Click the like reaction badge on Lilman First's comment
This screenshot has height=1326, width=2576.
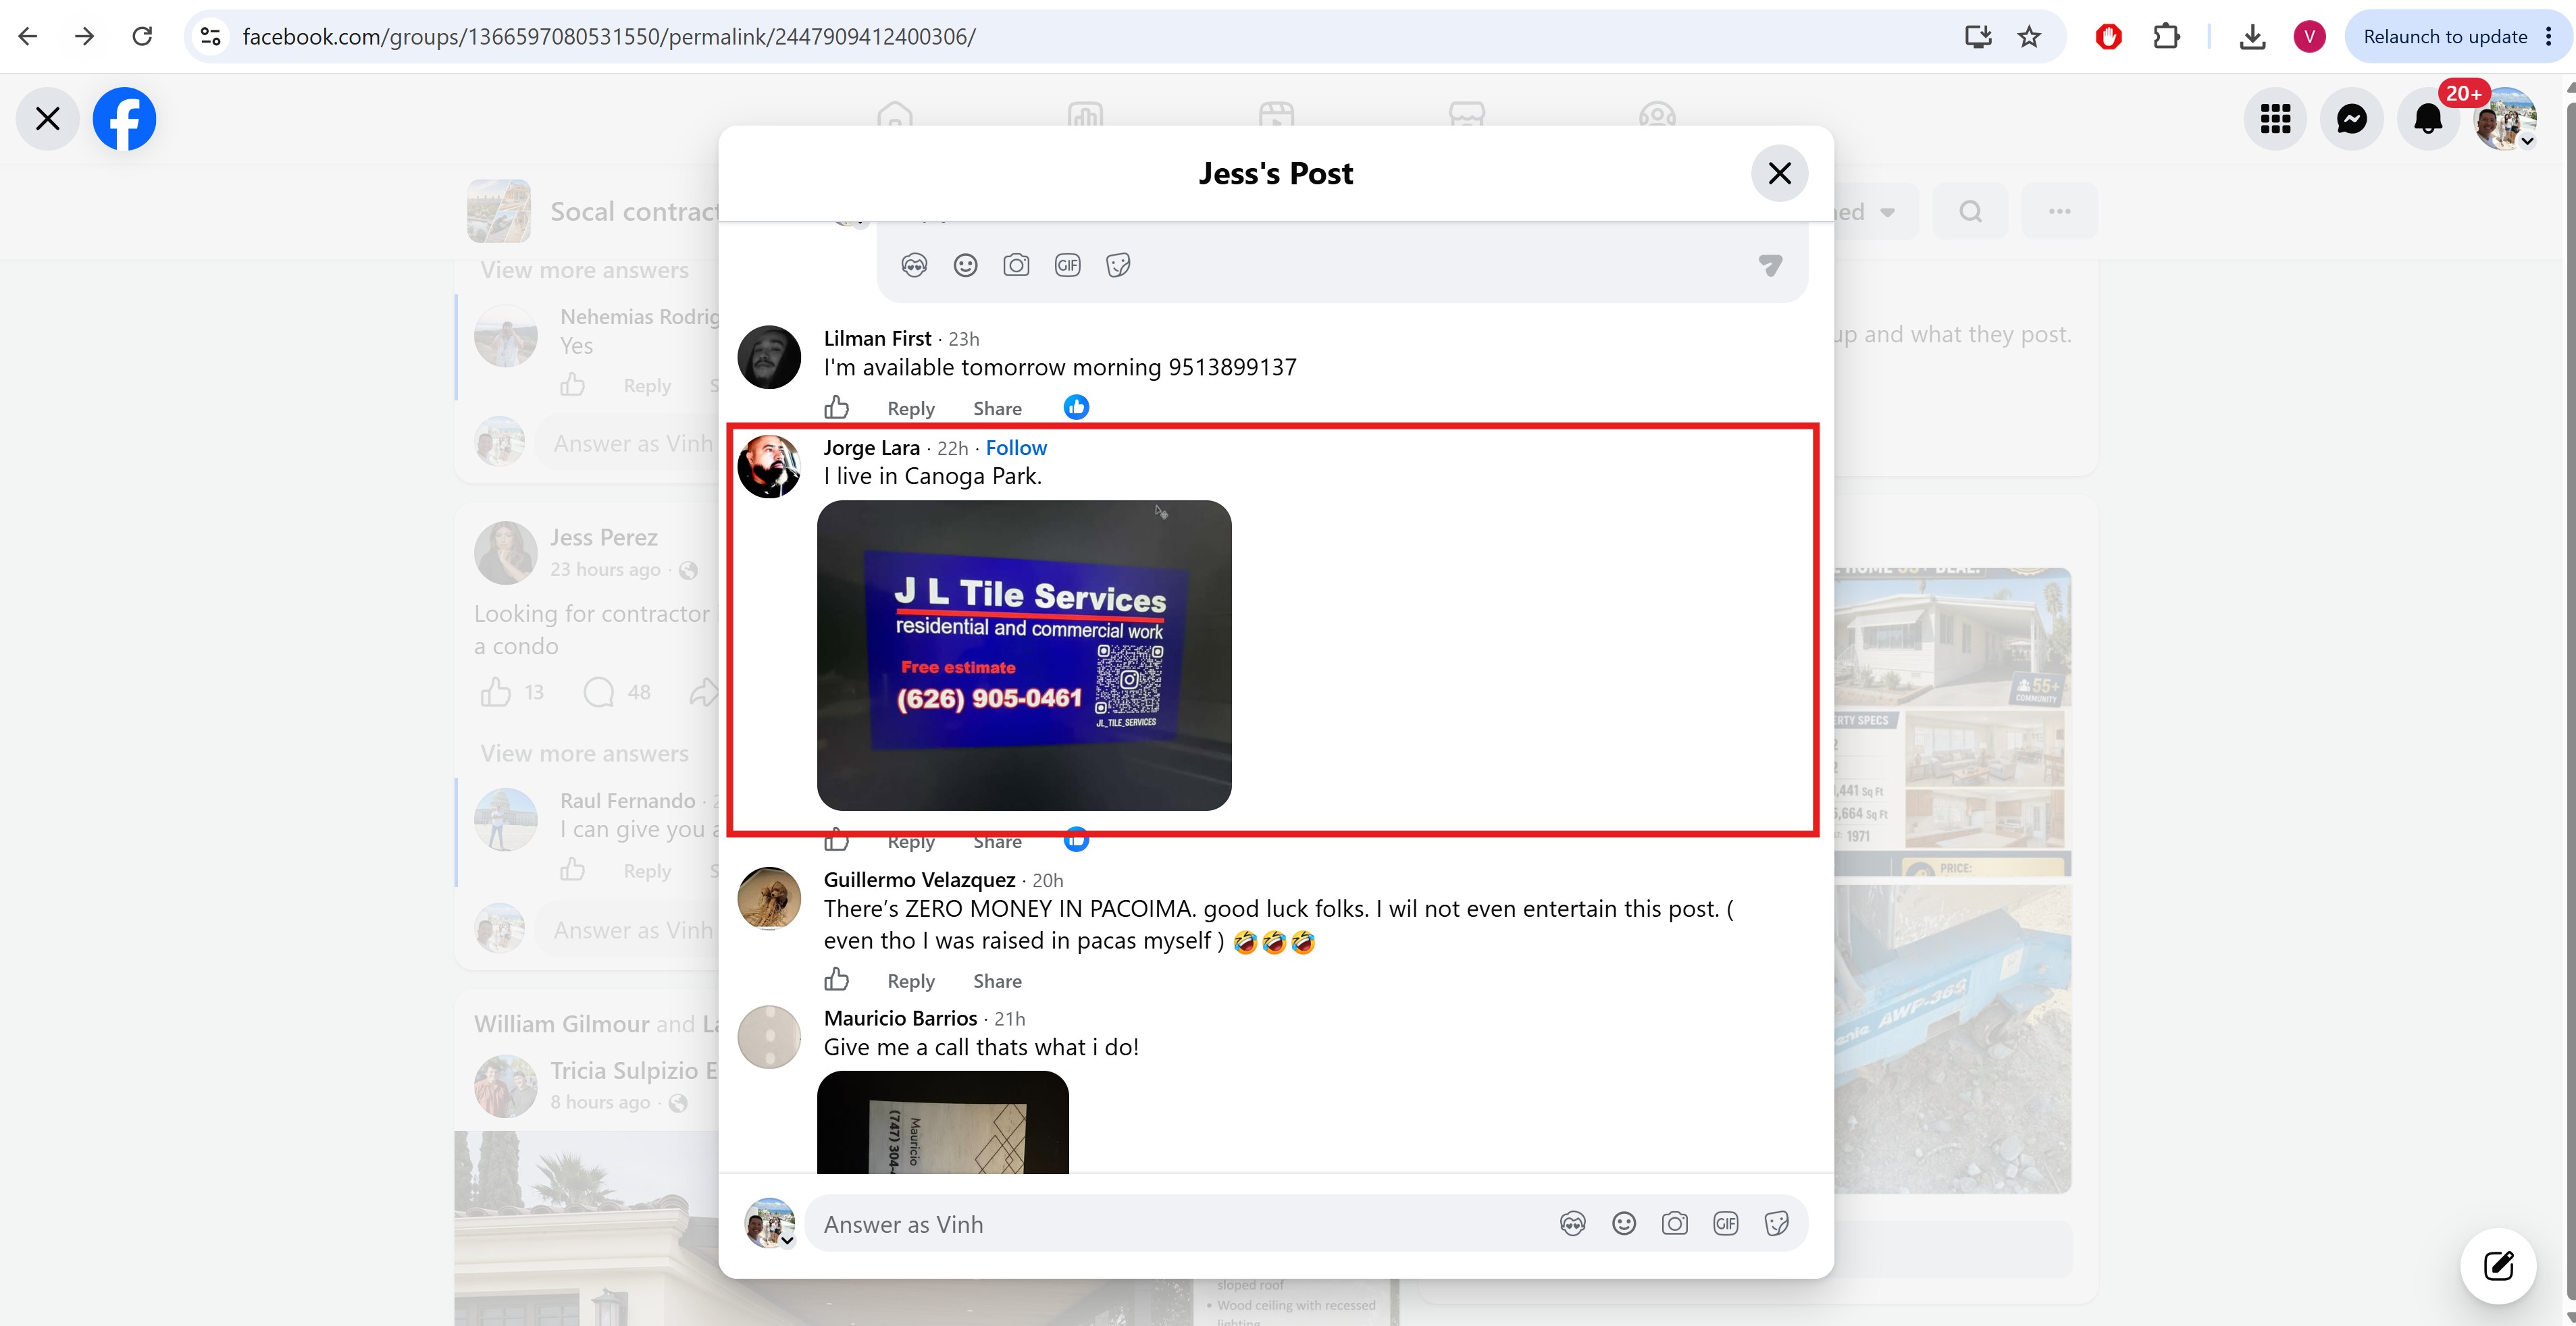click(x=1076, y=407)
